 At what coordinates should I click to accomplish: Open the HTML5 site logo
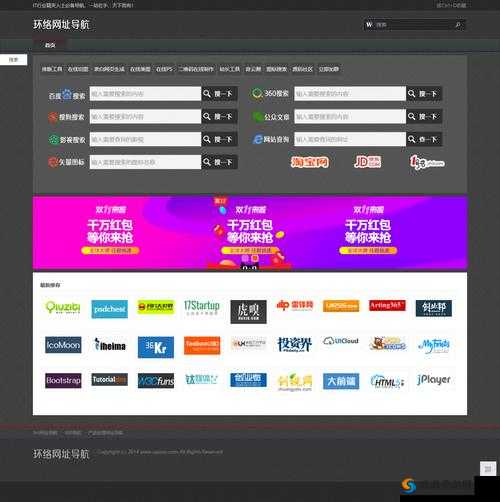click(x=387, y=381)
